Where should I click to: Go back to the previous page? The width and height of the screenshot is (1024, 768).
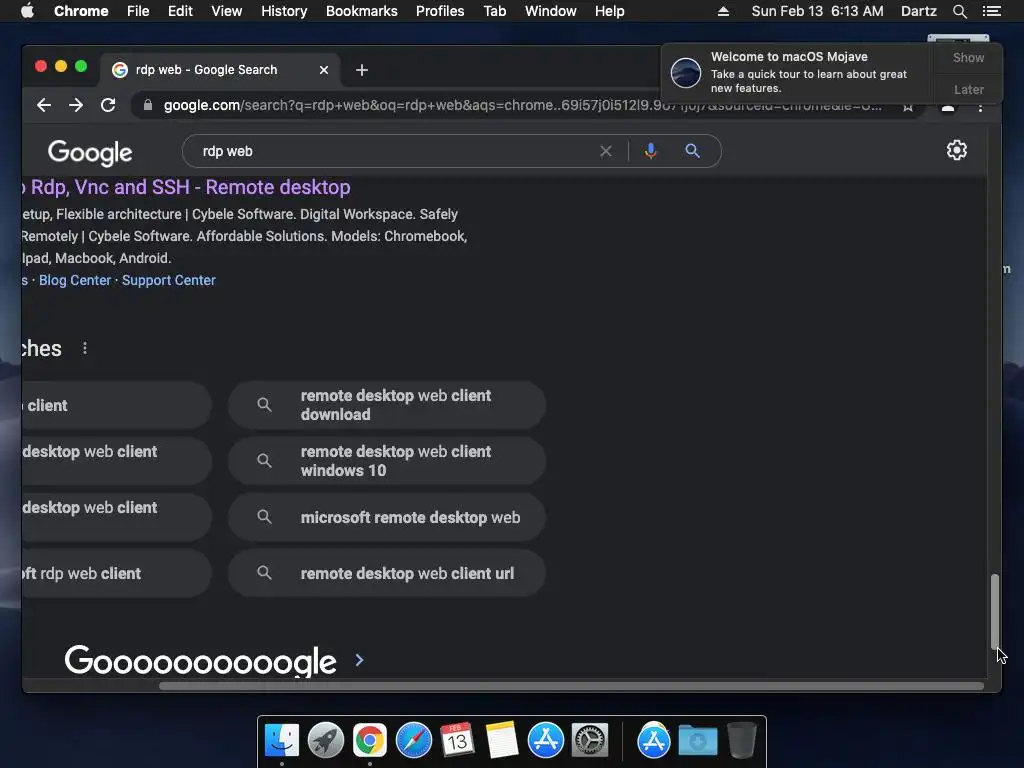[x=44, y=105]
